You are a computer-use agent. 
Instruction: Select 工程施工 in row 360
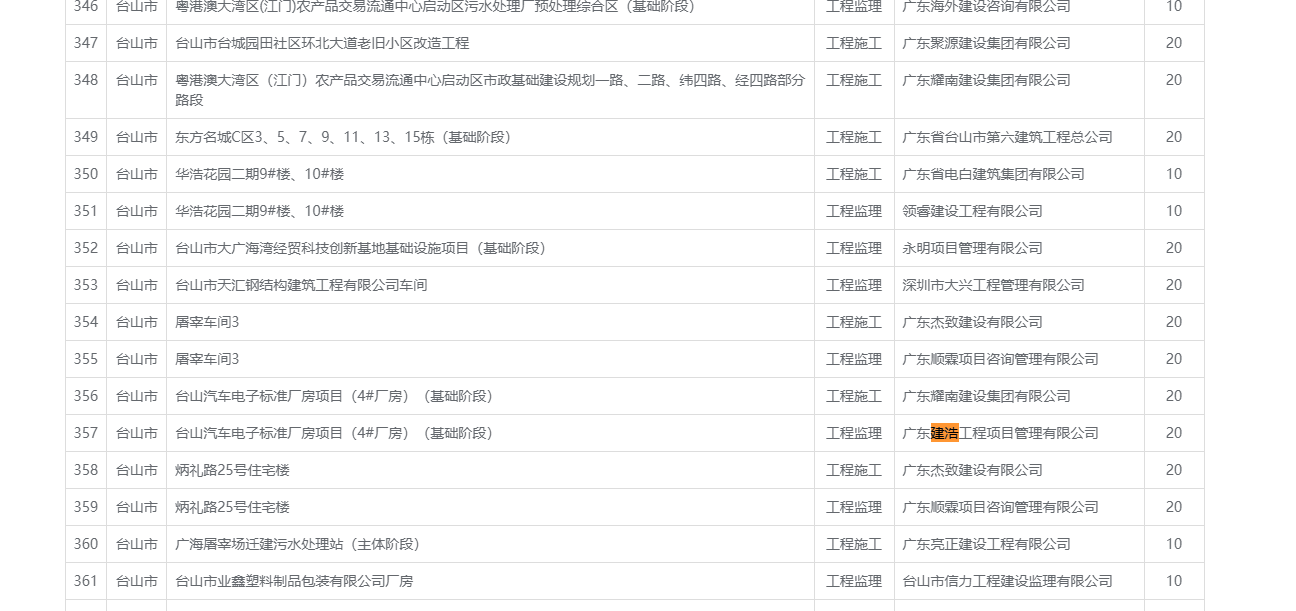[854, 544]
